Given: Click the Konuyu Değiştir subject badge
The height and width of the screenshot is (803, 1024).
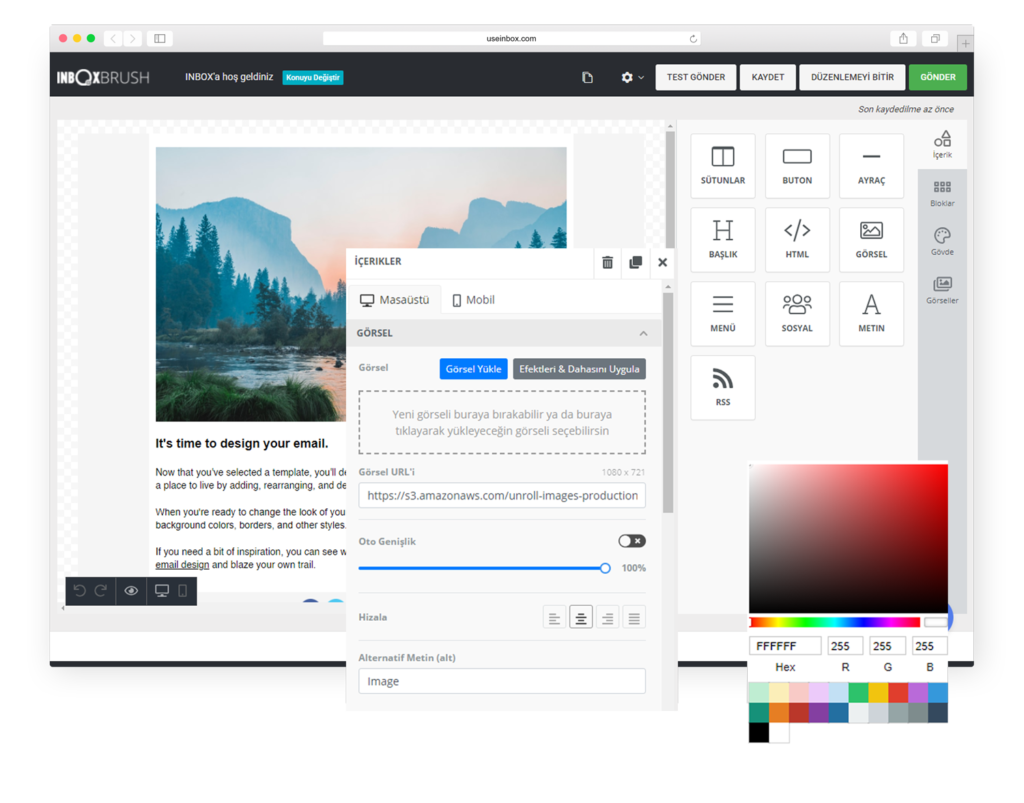Looking at the screenshot, I should pos(313,77).
